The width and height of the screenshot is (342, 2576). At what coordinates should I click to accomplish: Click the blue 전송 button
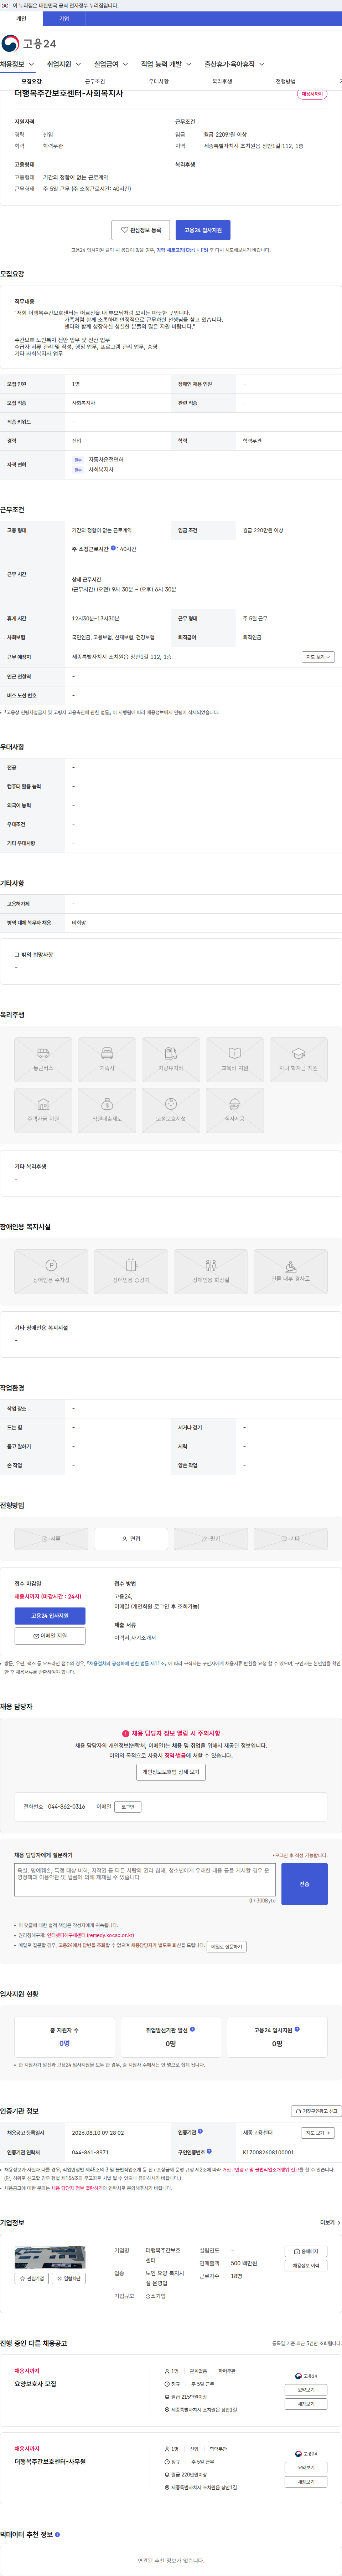304,1884
